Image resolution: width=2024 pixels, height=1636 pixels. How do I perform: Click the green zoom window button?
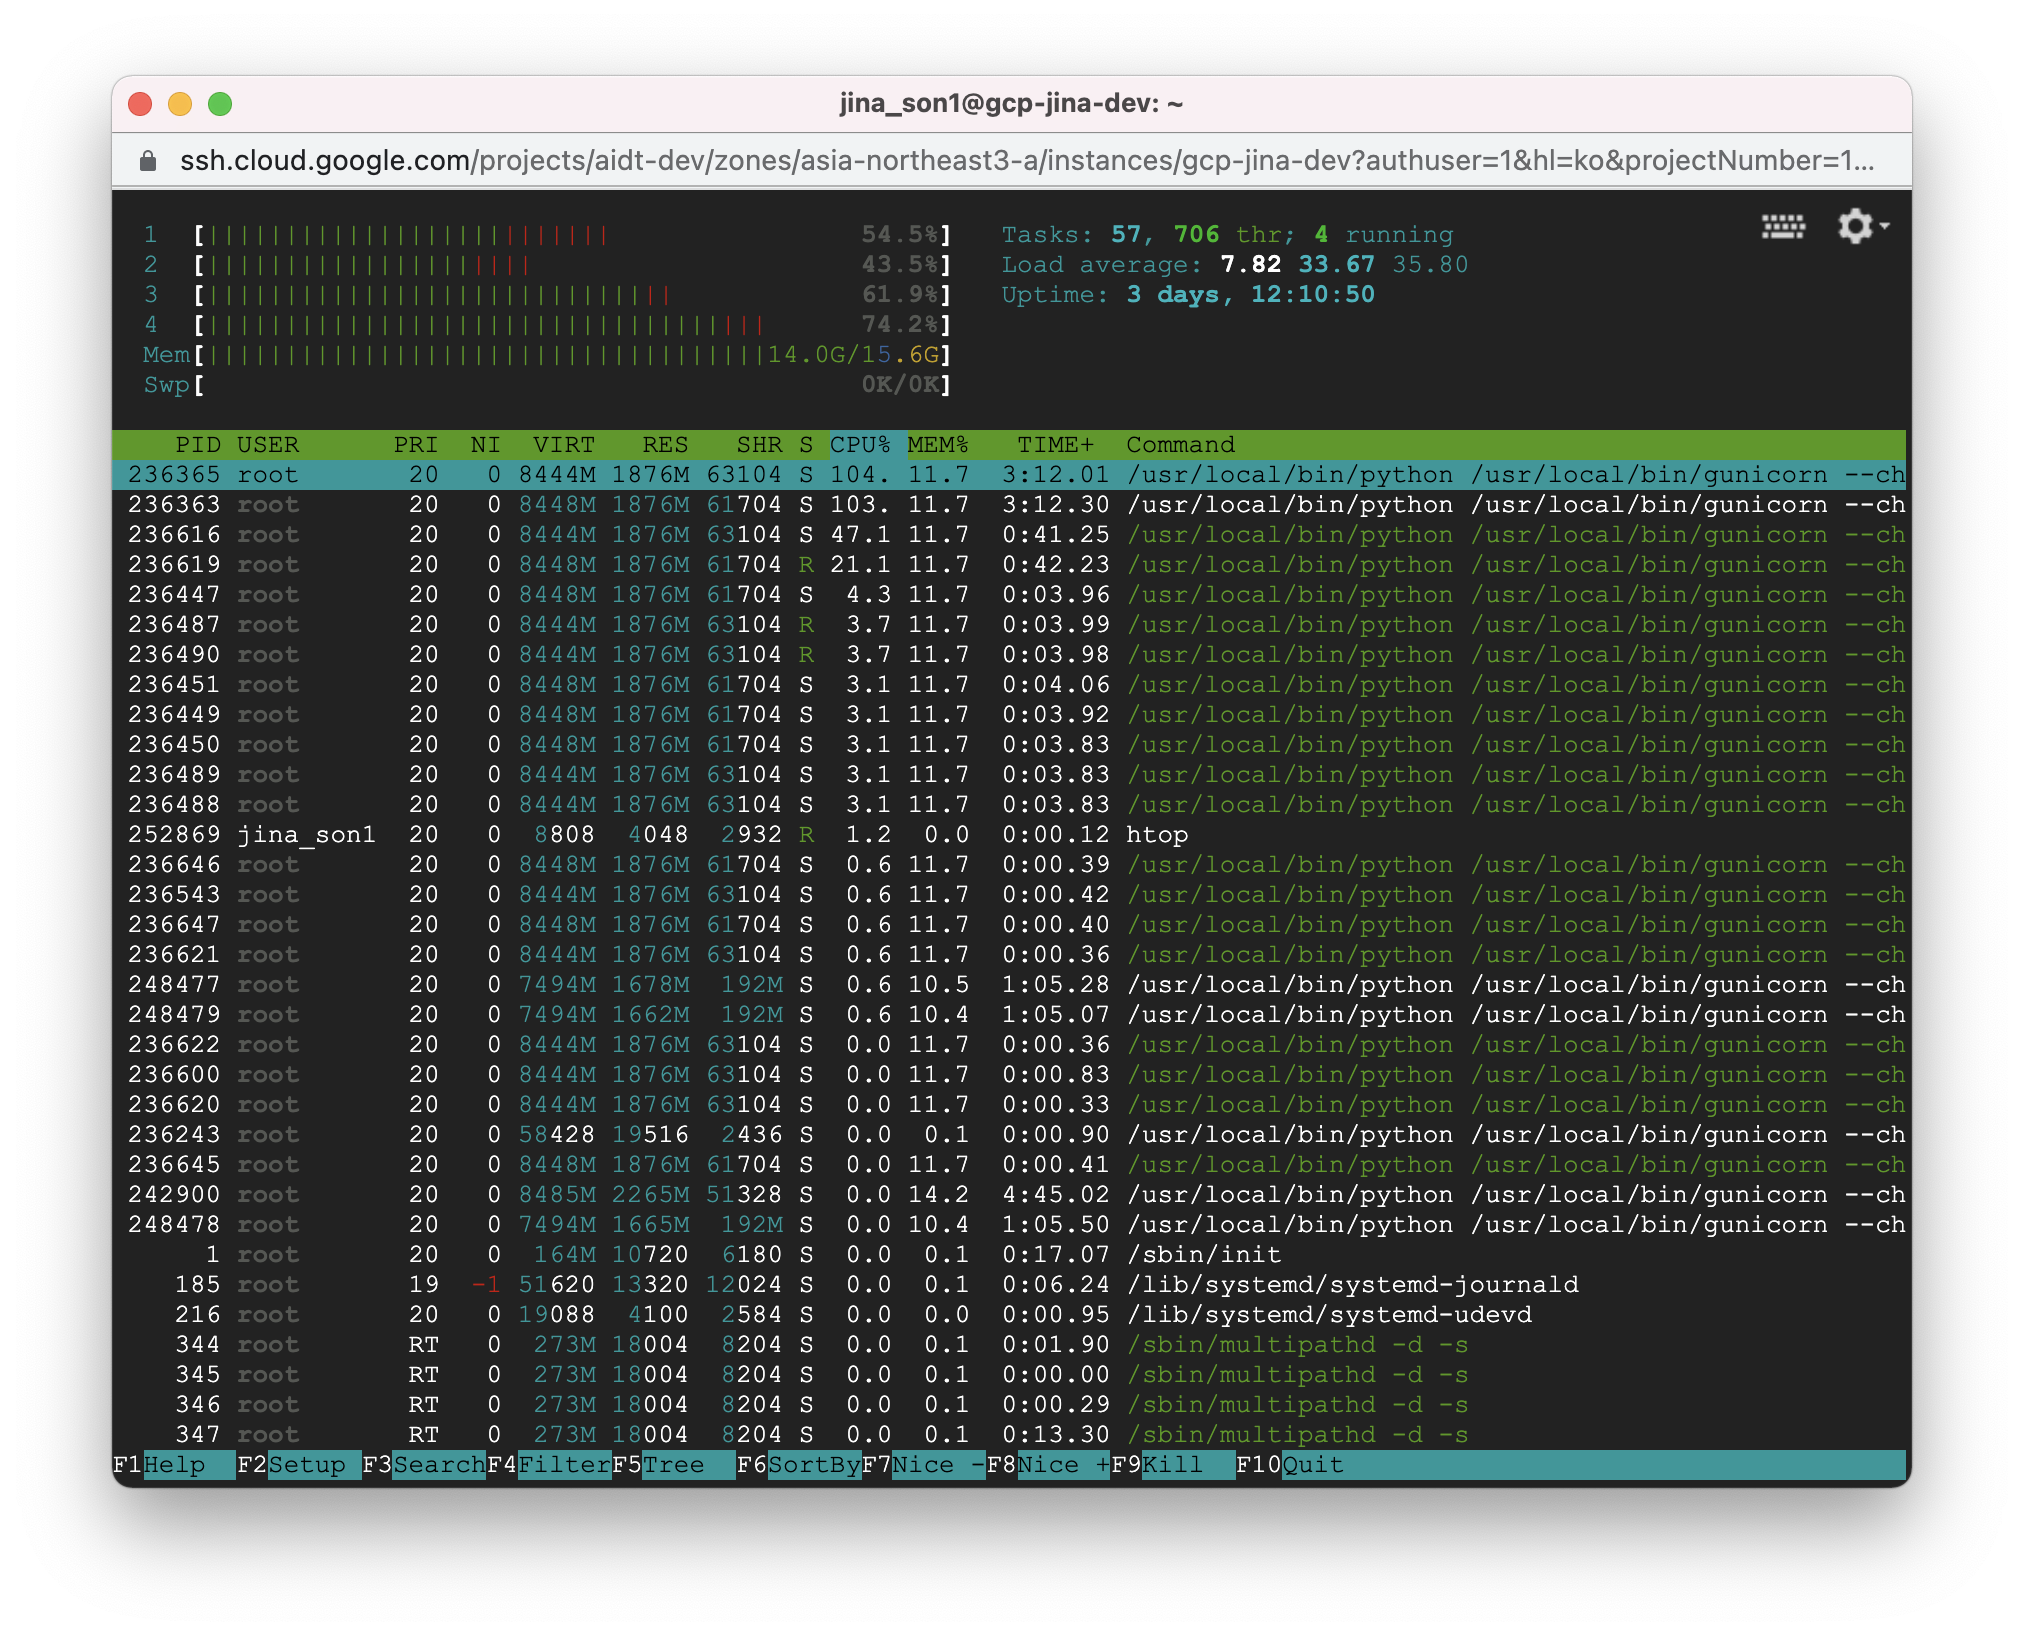pos(220,104)
